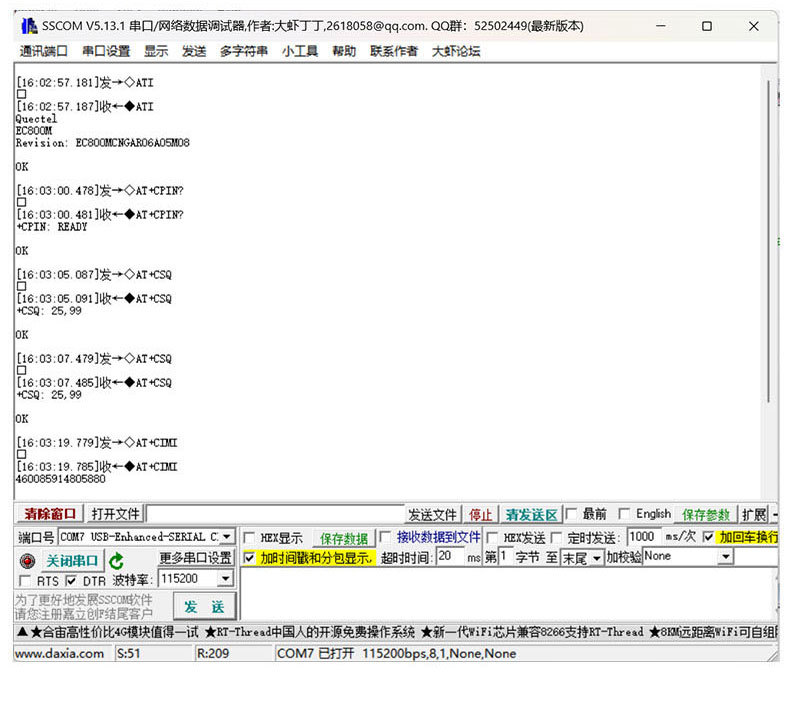Click the 第 1 字节 start byte field
This screenshot has width=790, height=718.
pyautogui.click(x=504, y=556)
